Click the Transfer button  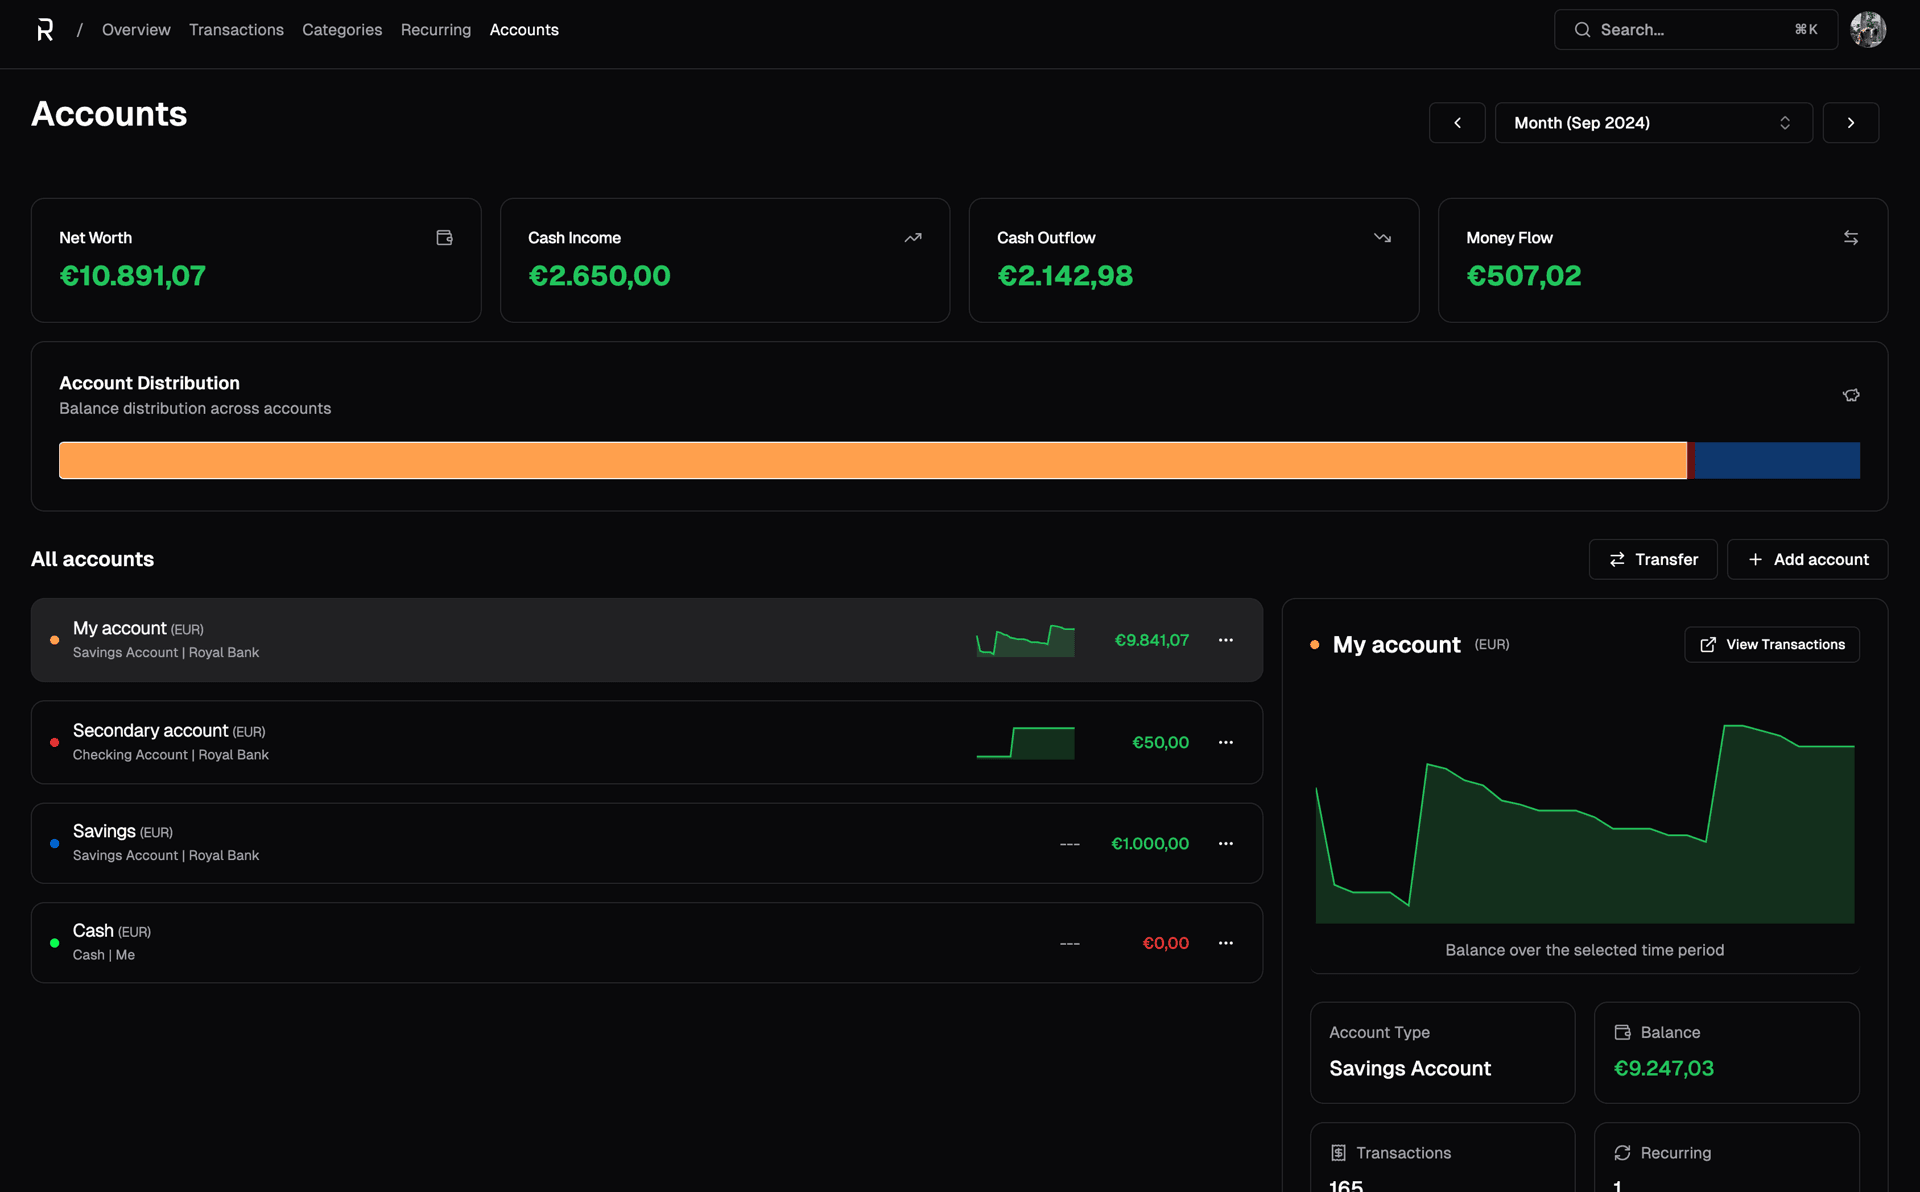click(x=1653, y=559)
